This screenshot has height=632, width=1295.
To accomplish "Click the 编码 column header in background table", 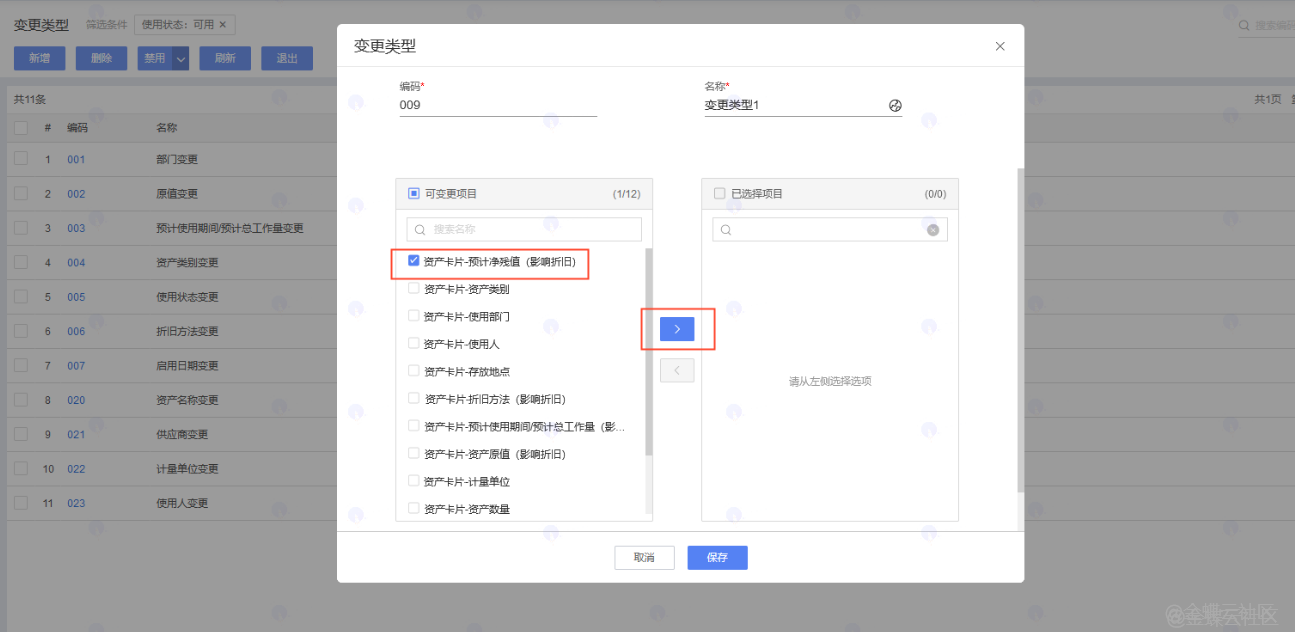I will (x=78, y=128).
